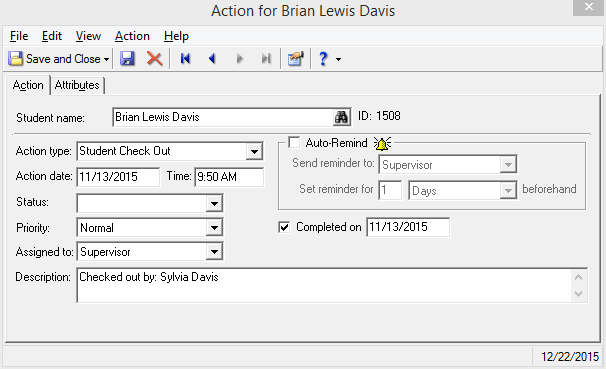This screenshot has width=606, height=369.
Task: Click in the Student name field
Action: 223,117
